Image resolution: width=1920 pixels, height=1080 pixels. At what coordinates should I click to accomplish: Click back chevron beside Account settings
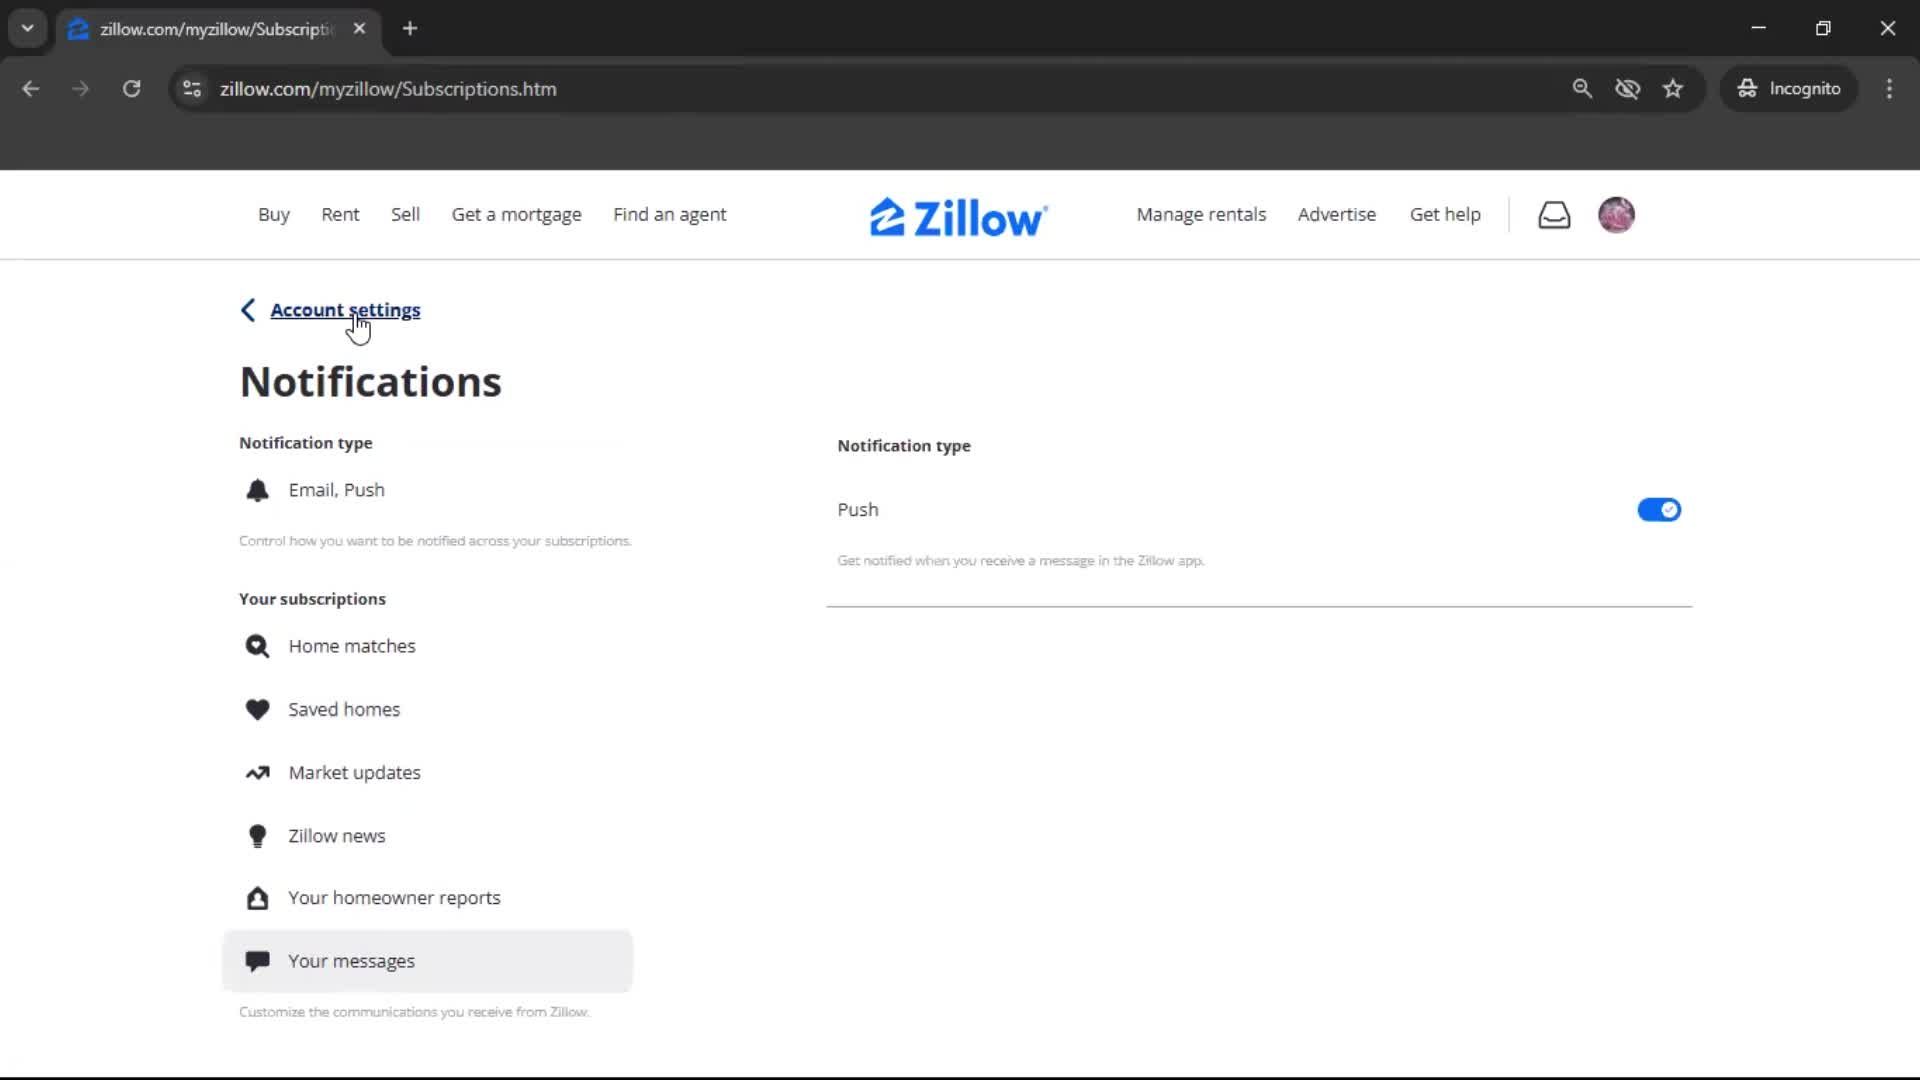point(248,310)
